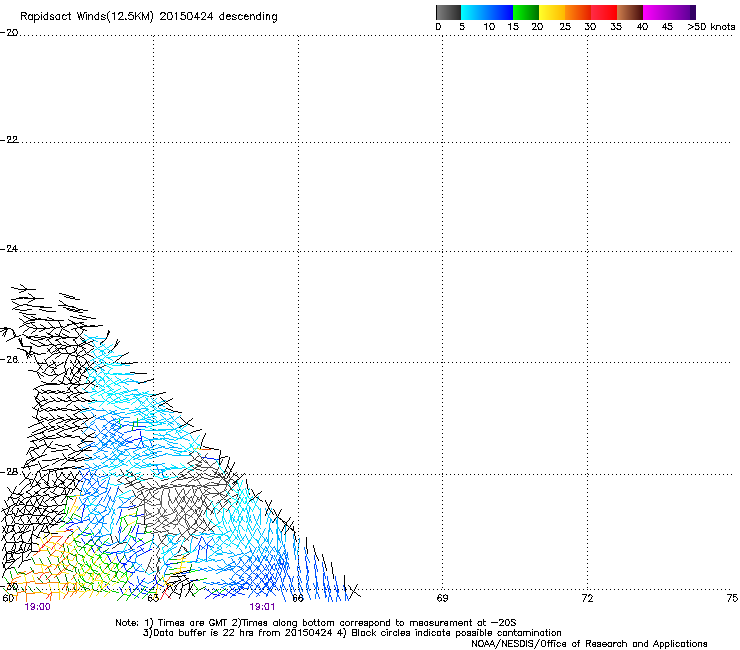The image size is (740, 650).
Task: Click the orange 25-30 knots color segment
Action: [x=578, y=12]
